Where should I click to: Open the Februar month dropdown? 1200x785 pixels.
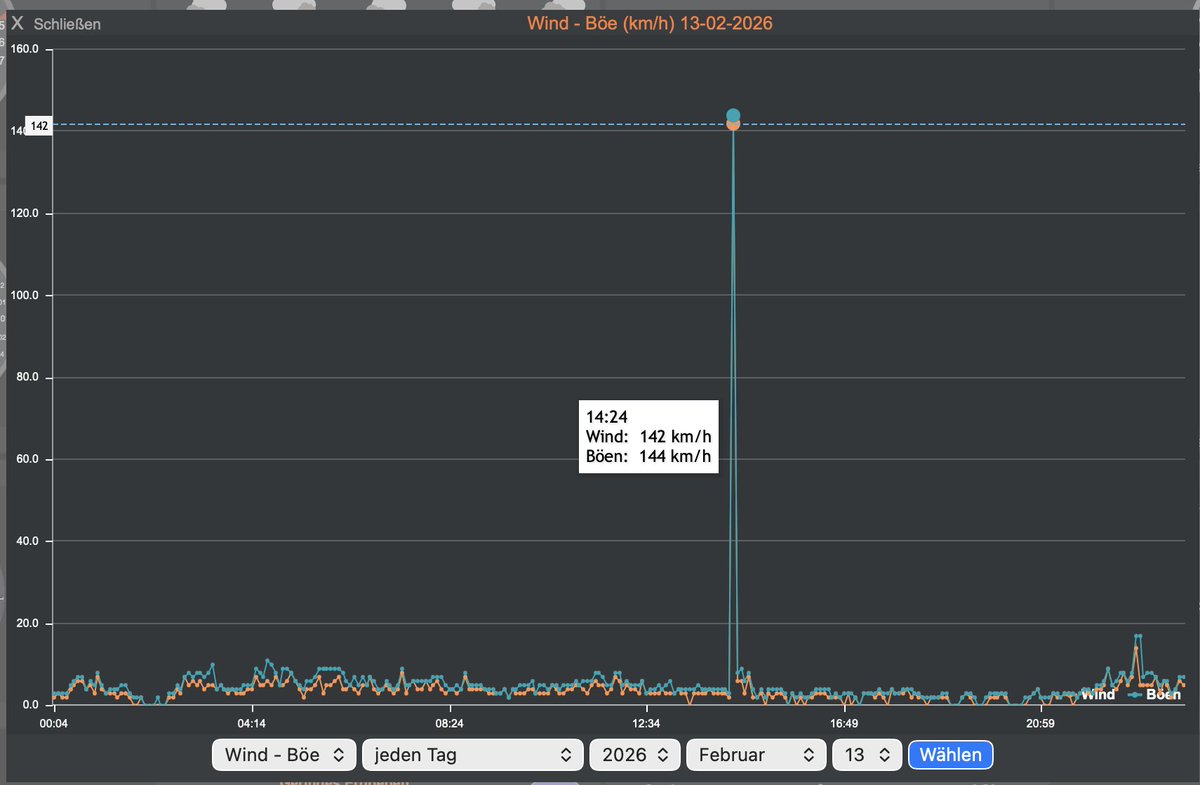pos(756,755)
